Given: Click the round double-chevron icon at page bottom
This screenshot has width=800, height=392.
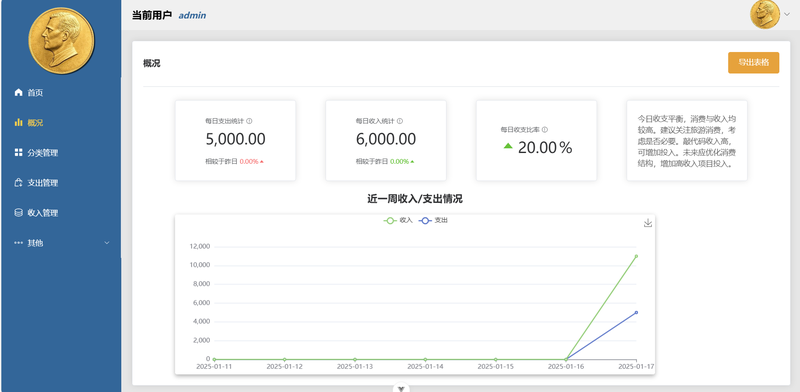Looking at the screenshot, I should point(401,389).
